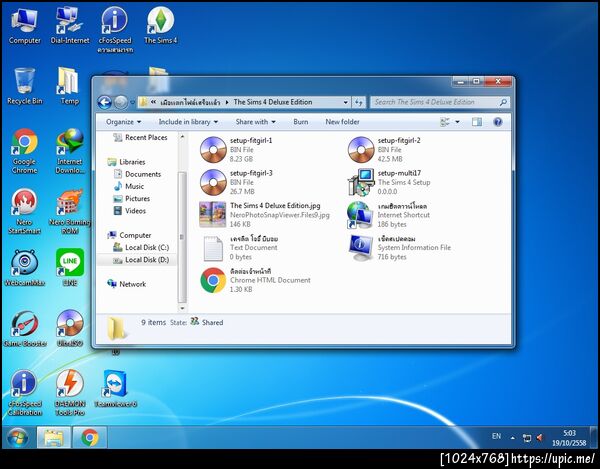Open the Computer desktop icon
The height and width of the screenshot is (469, 600).
click(x=24, y=27)
